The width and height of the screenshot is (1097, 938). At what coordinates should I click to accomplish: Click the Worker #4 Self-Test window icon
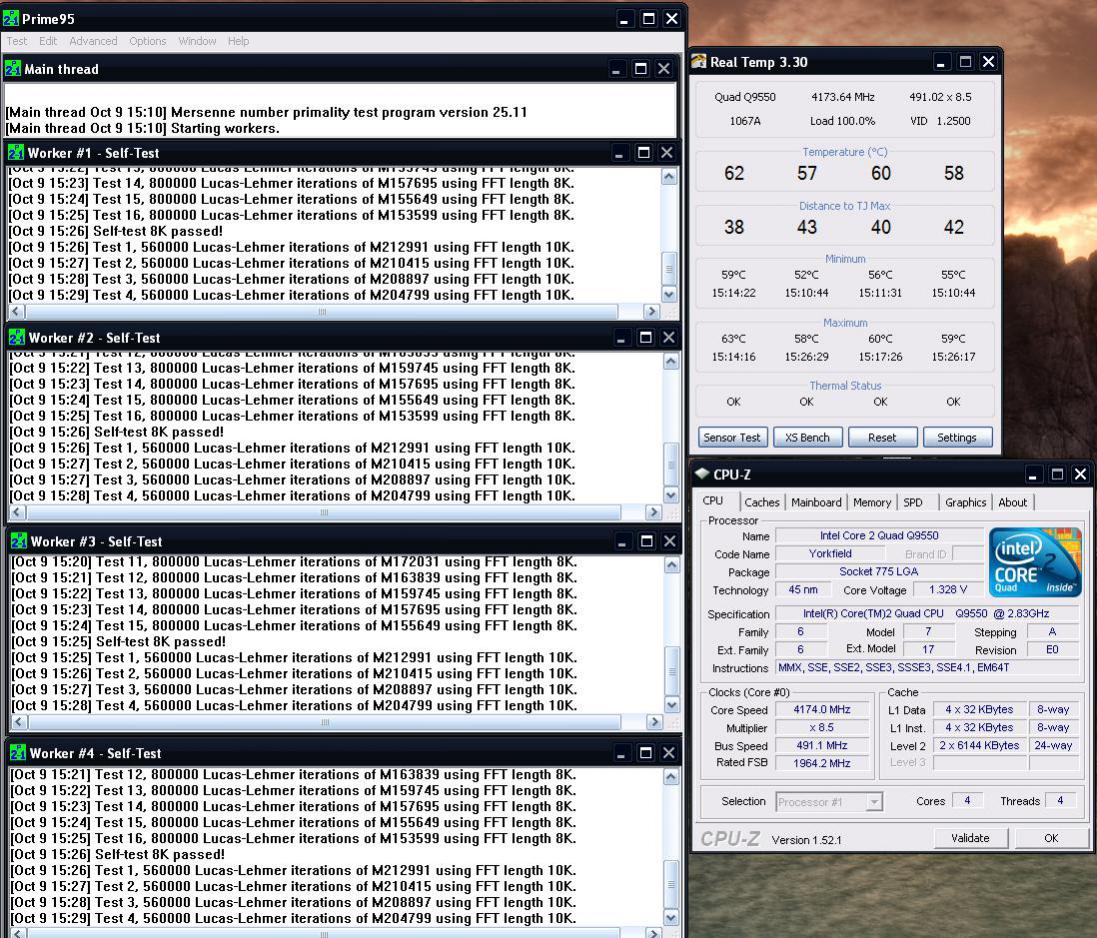tap(18, 753)
